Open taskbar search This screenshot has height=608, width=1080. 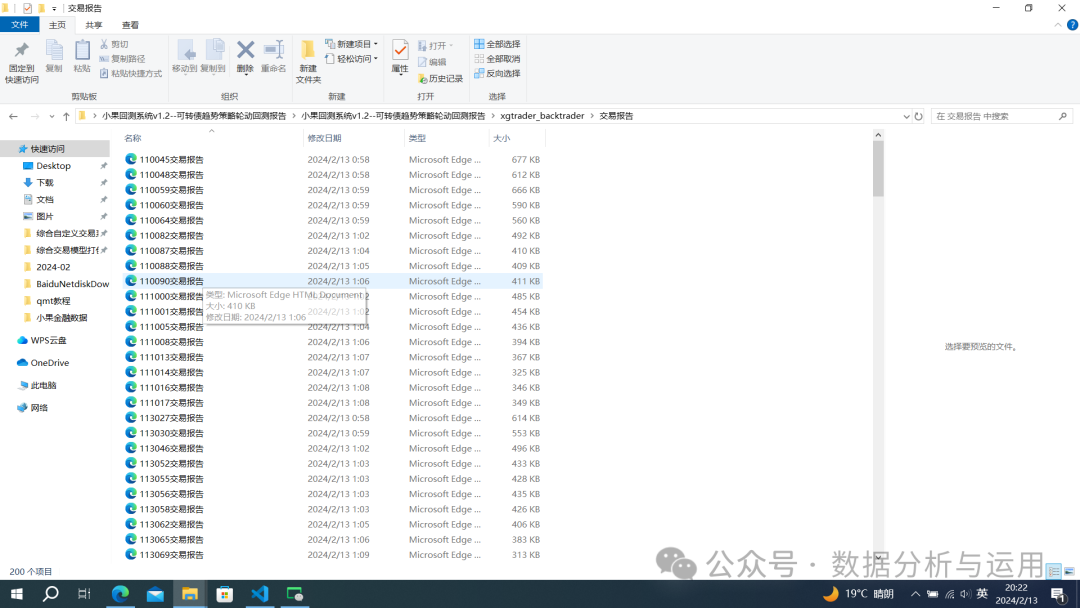(x=50, y=594)
